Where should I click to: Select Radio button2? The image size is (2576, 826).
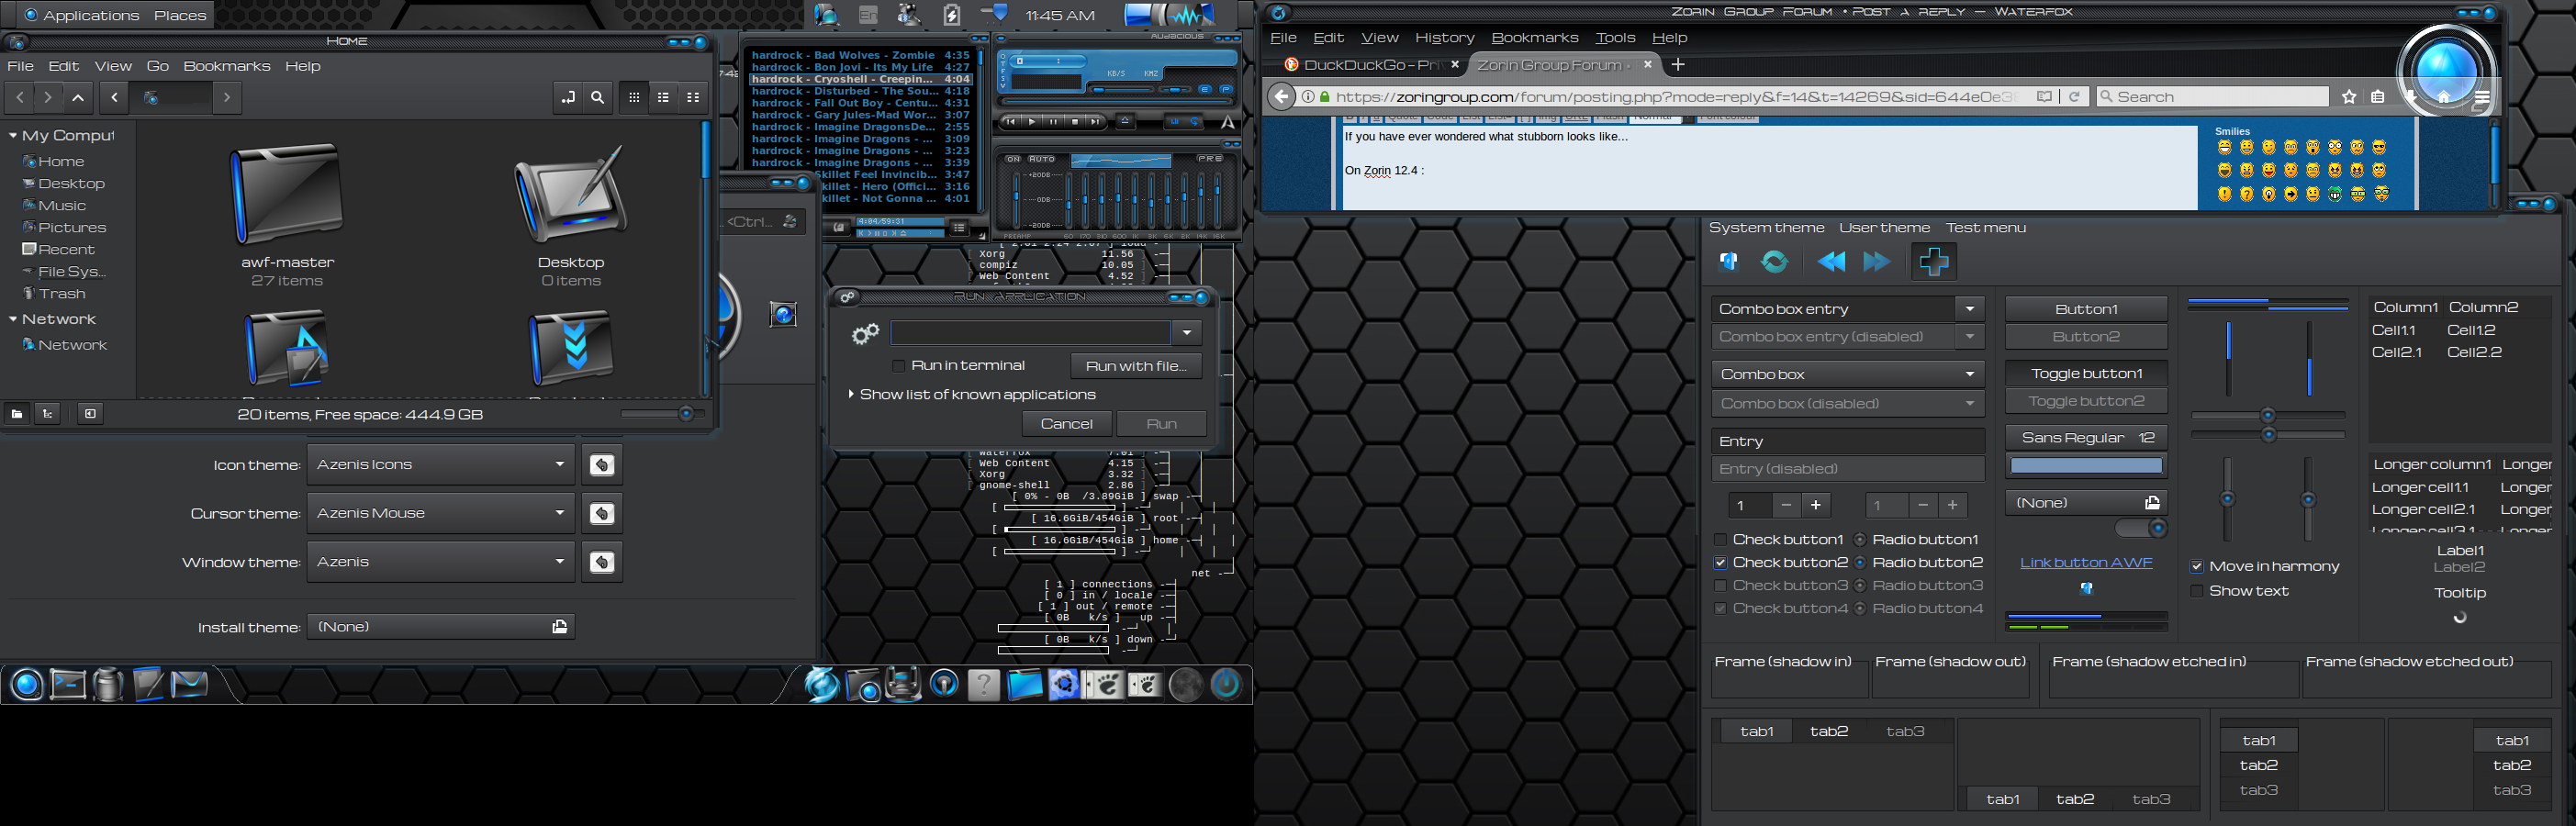pyautogui.click(x=1860, y=563)
